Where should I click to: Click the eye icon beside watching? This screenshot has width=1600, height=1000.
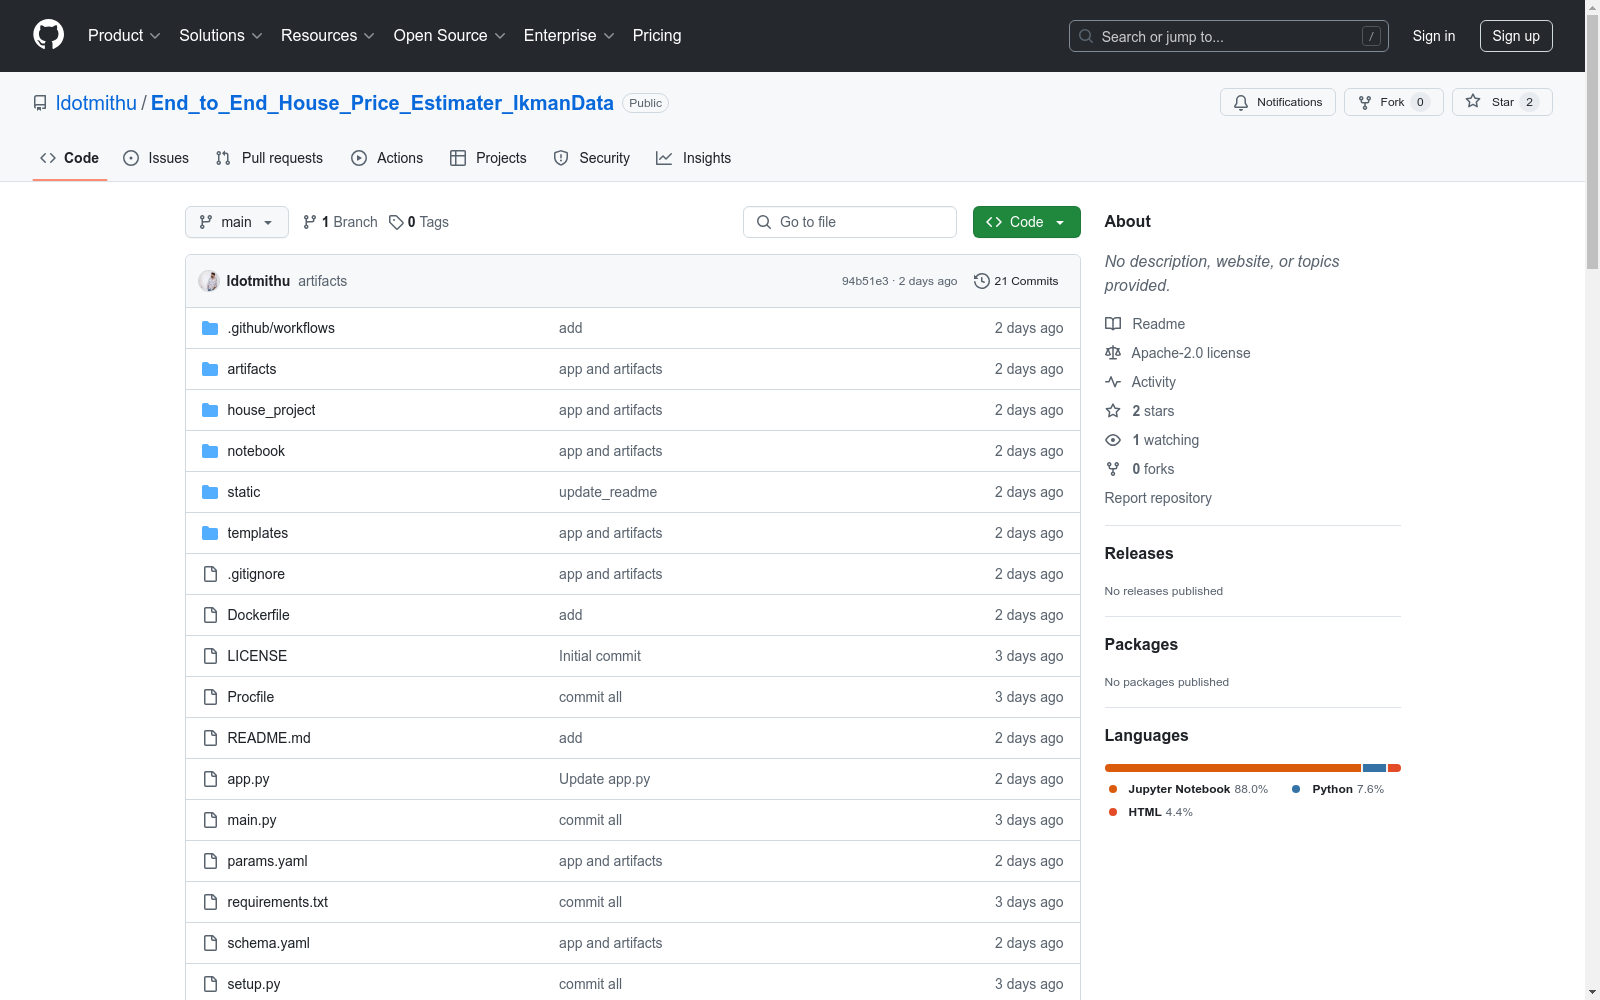[1113, 440]
